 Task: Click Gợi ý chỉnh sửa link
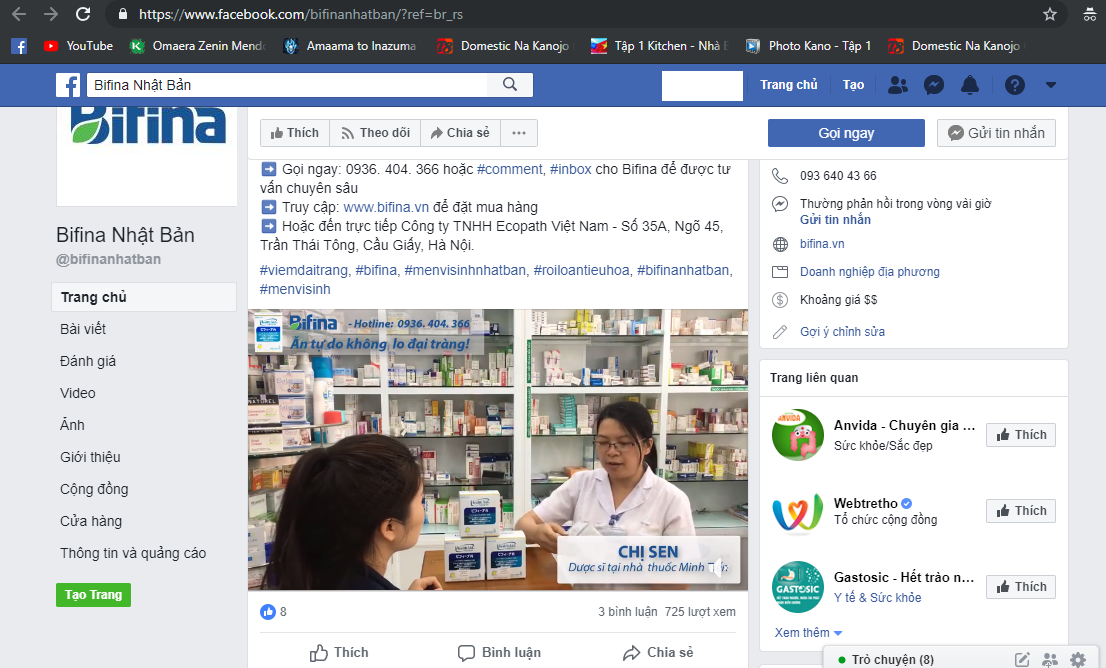coord(842,332)
